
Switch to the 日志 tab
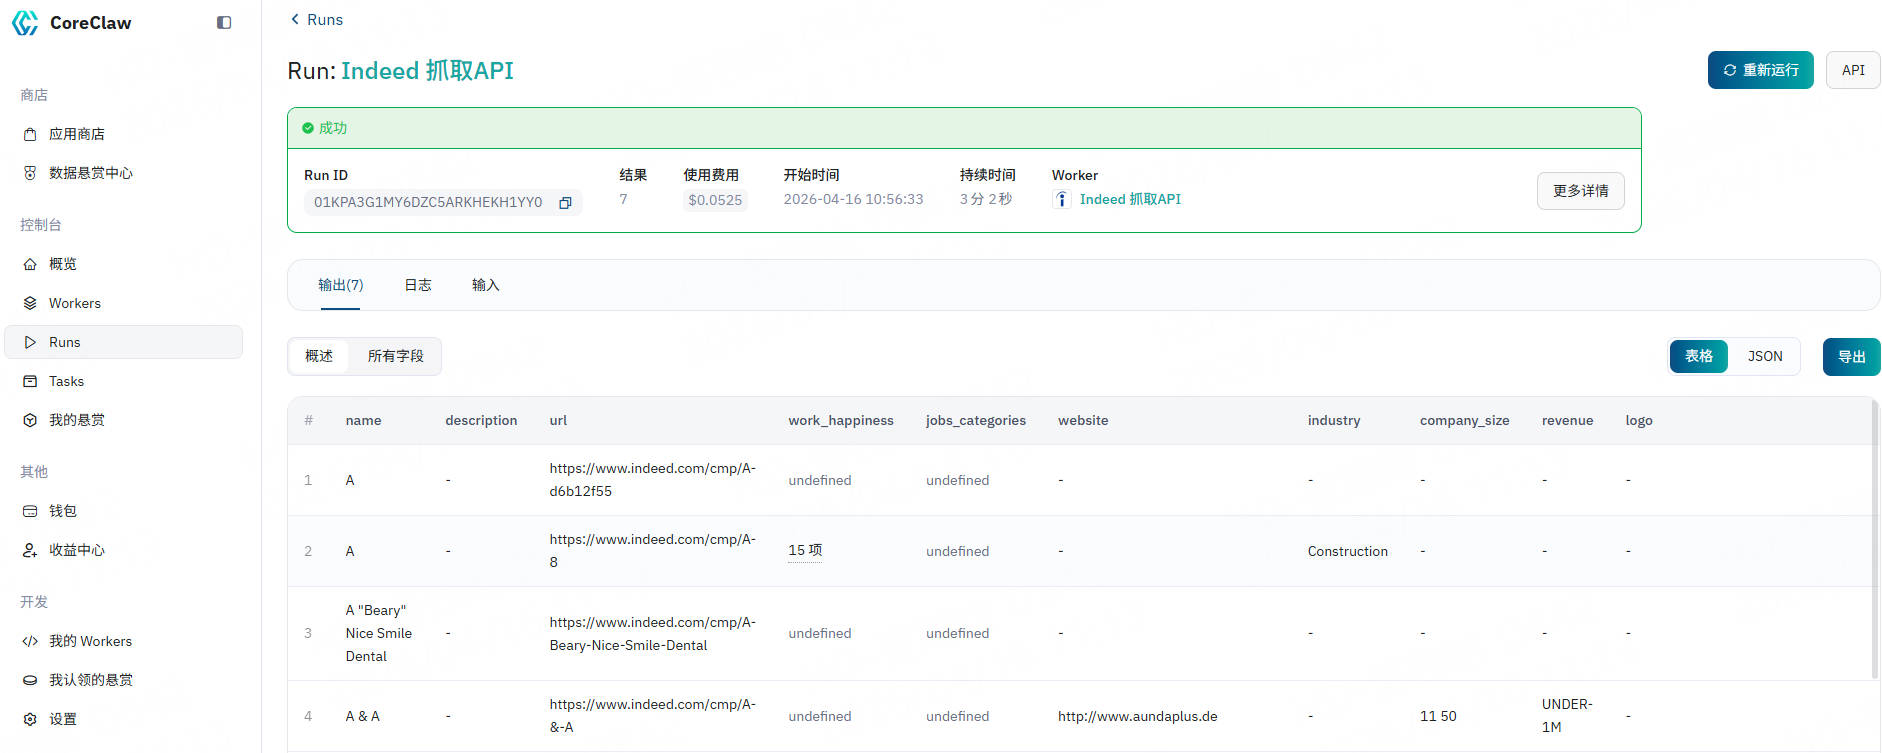point(418,285)
